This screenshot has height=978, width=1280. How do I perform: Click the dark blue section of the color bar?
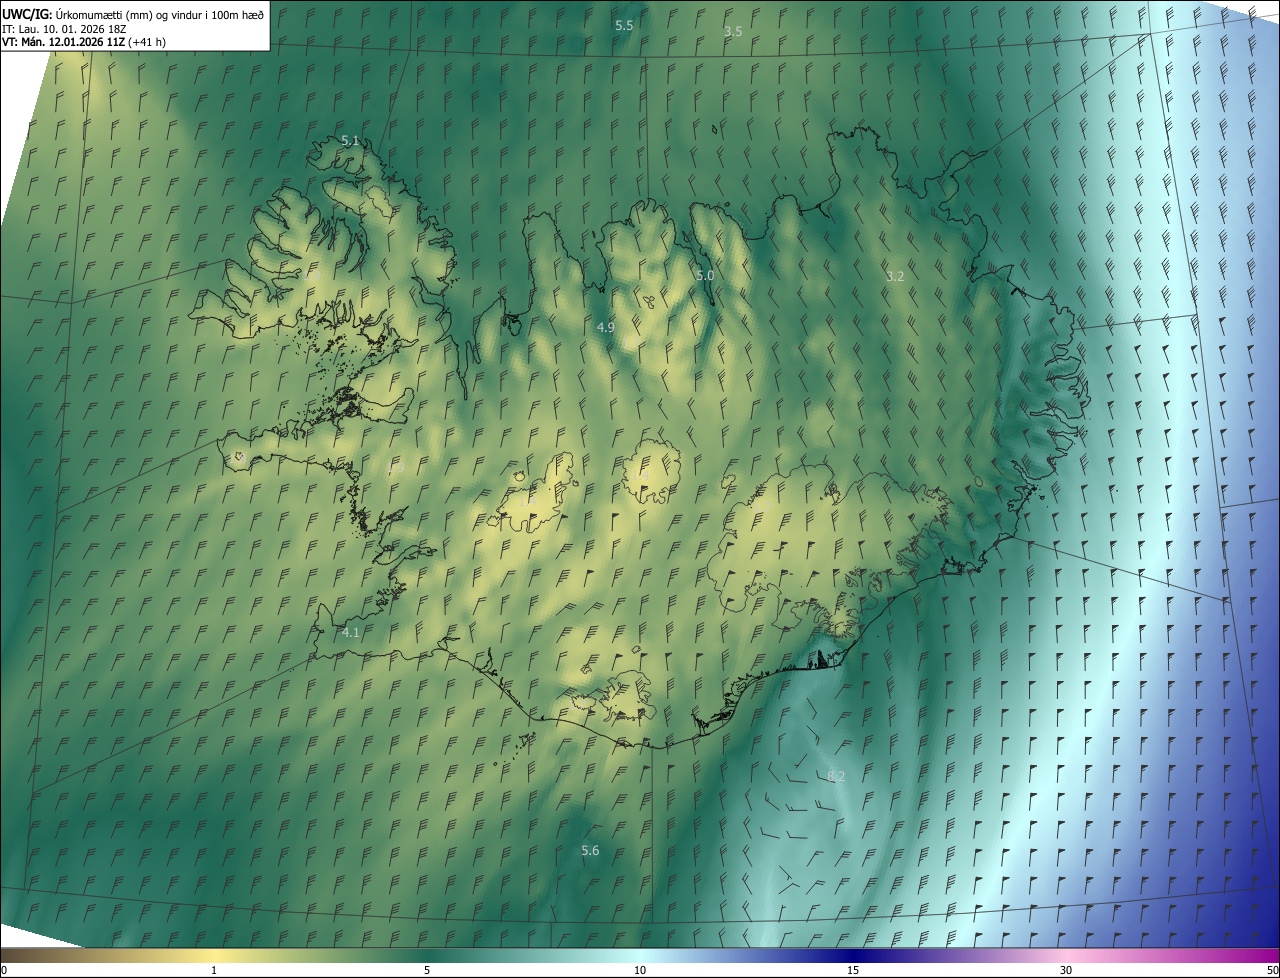[x=853, y=955]
